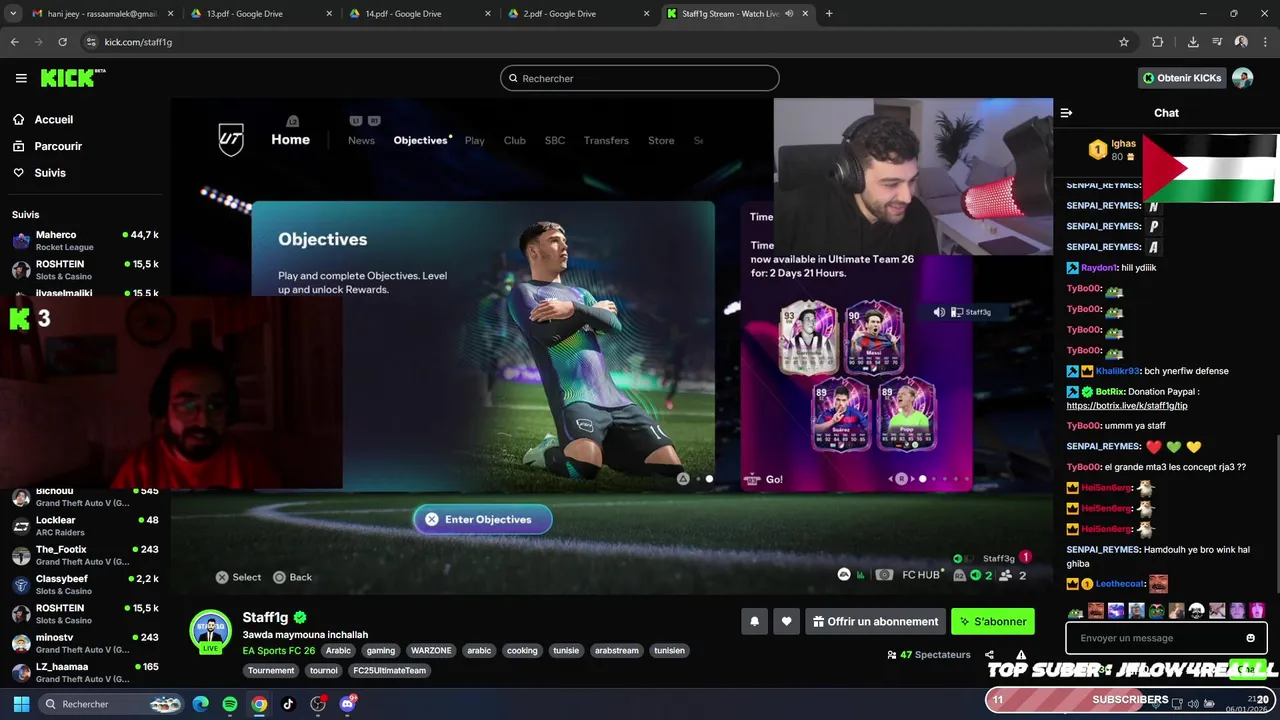
Task: View site information icon in address bar
Action: [x=91, y=42]
